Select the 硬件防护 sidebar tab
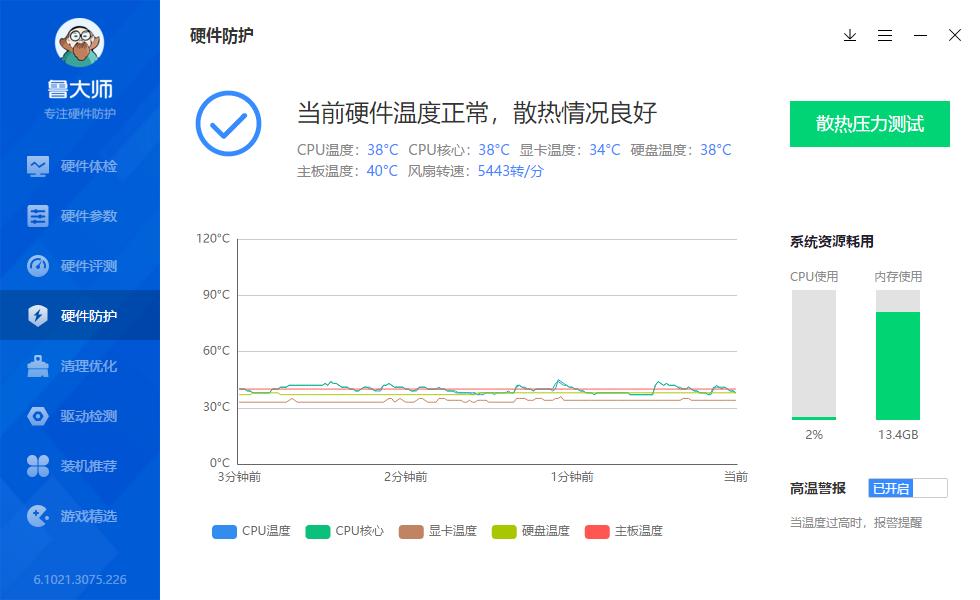Screen dimensions: 980x600 pyautogui.click(x=36, y=316)
